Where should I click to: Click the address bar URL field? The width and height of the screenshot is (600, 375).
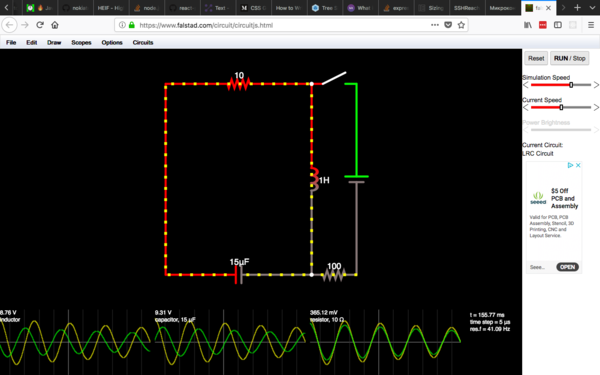pyautogui.click(x=283, y=25)
